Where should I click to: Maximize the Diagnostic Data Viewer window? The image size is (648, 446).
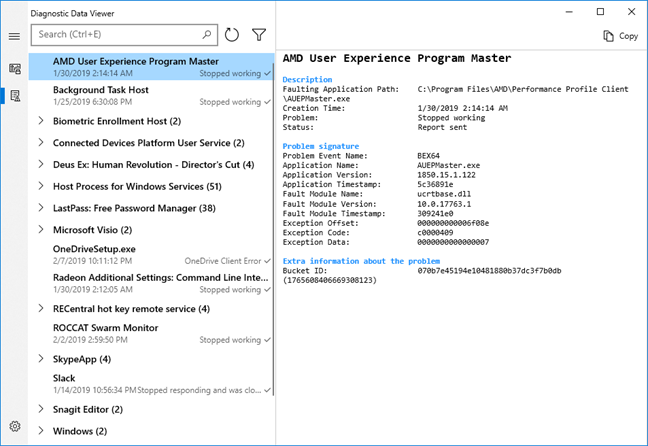pos(600,12)
